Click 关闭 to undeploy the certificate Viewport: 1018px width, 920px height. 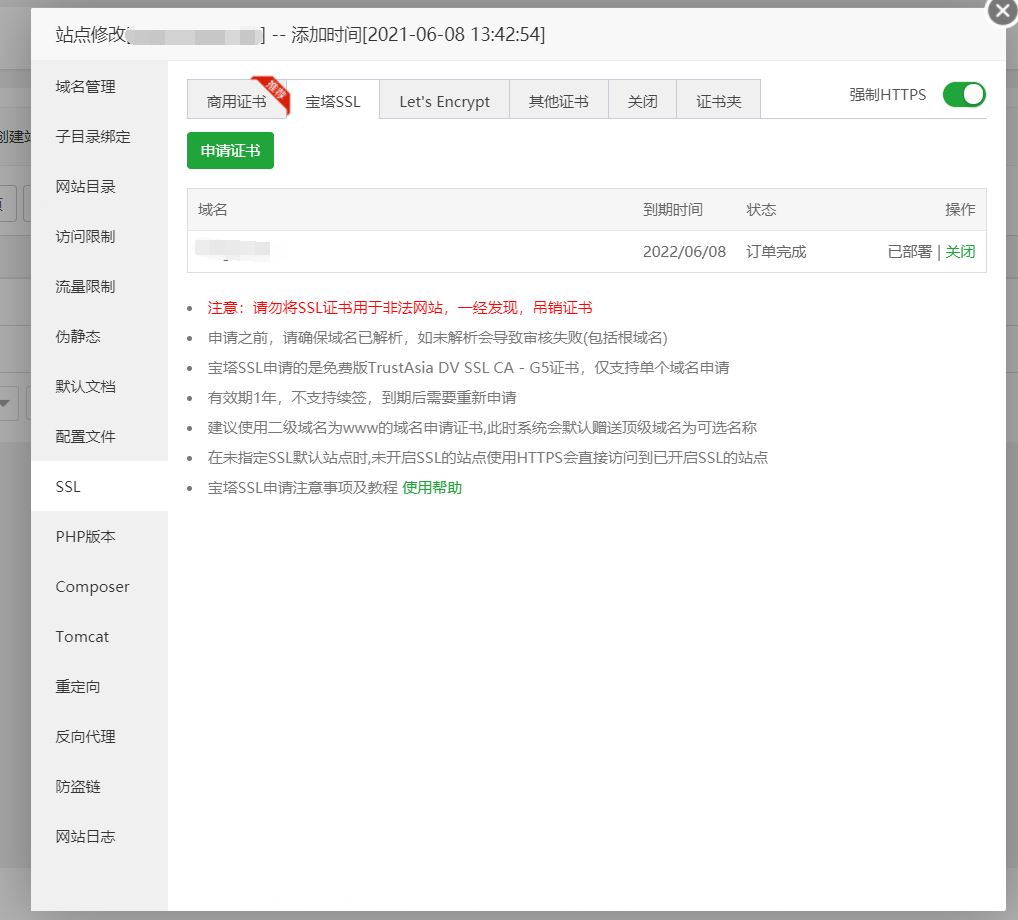(x=959, y=251)
